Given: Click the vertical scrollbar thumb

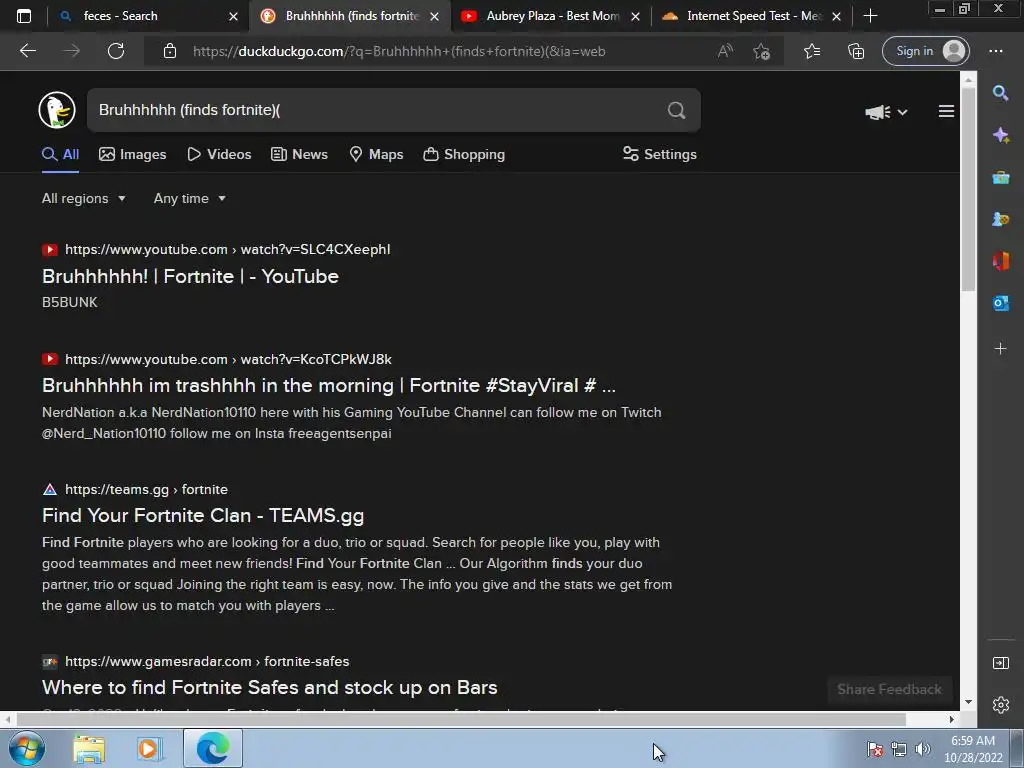Looking at the screenshot, I should point(968,189).
